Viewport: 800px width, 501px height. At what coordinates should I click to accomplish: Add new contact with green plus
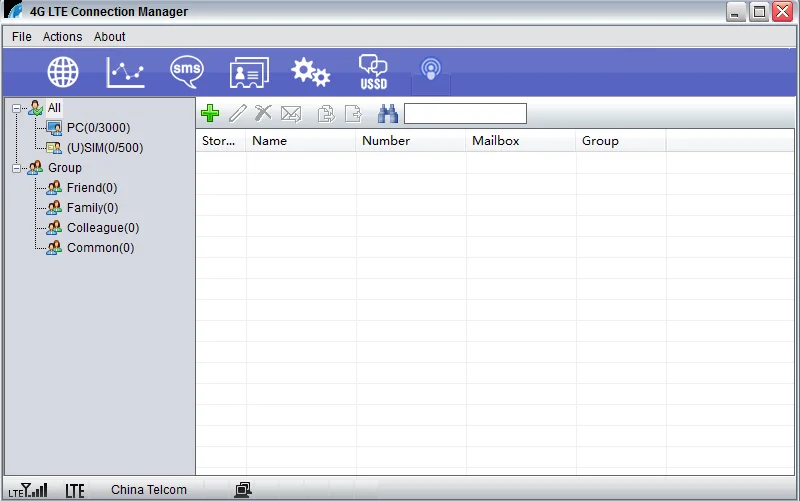click(x=210, y=114)
